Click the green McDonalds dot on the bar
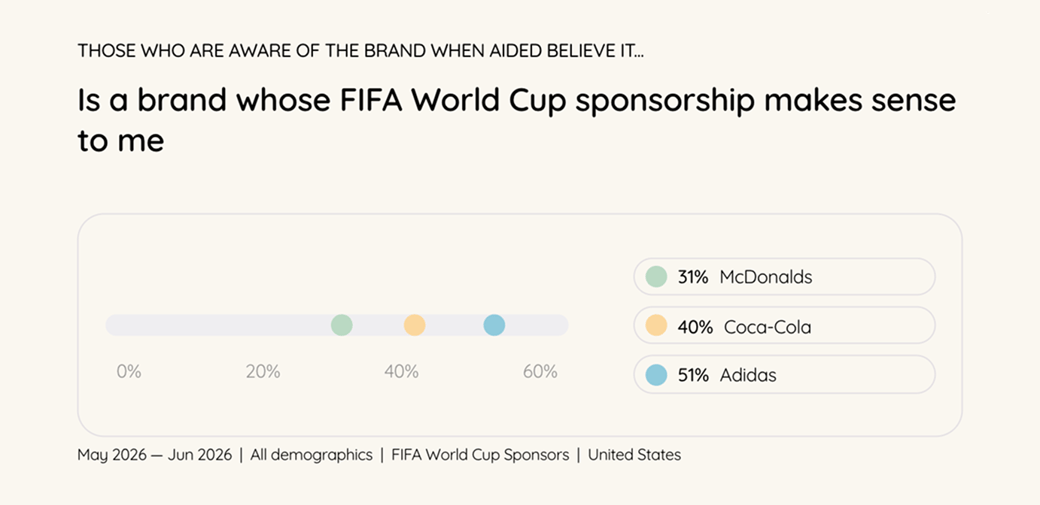The height and width of the screenshot is (505, 1040). (342, 325)
